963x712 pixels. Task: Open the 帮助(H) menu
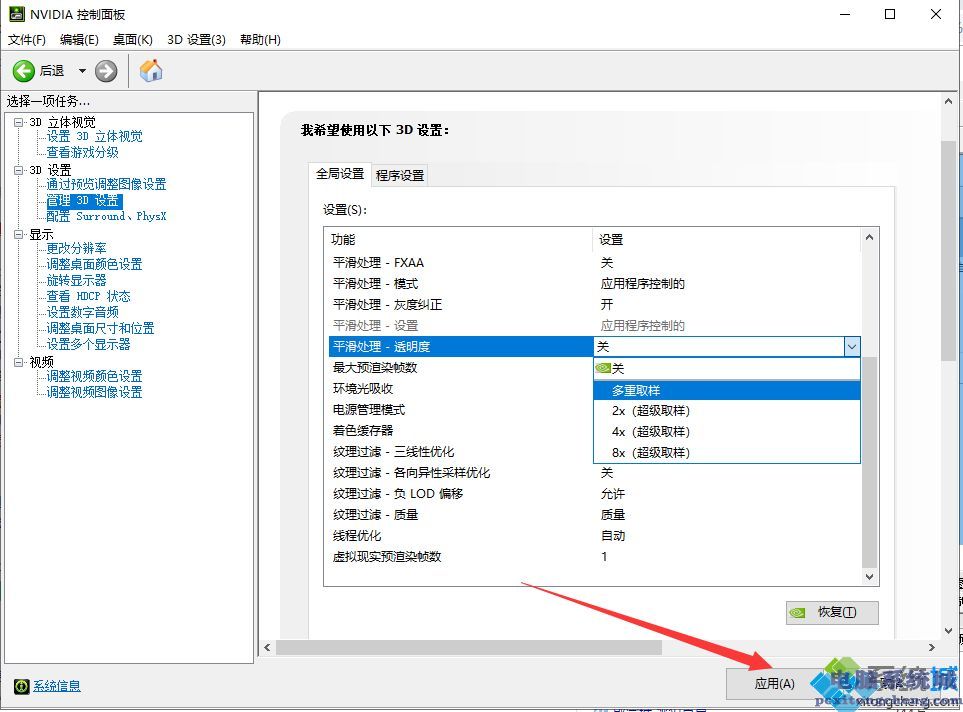[260, 39]
